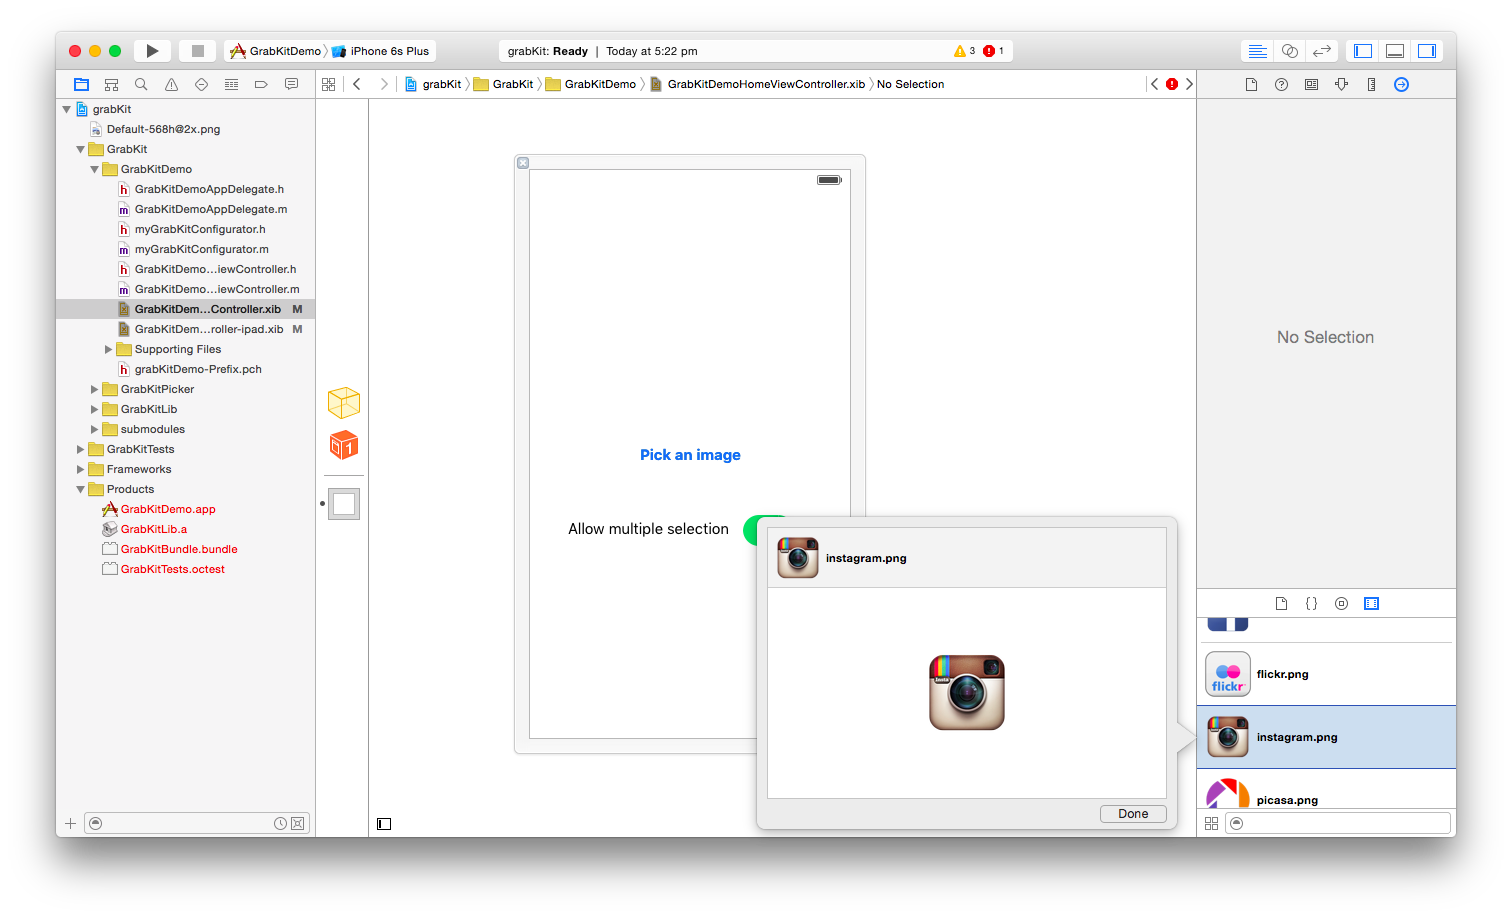Viewport: 1512px width, 917px height.
Task: Choose the GrabKitDemo scheme
Action: [276, 51]
